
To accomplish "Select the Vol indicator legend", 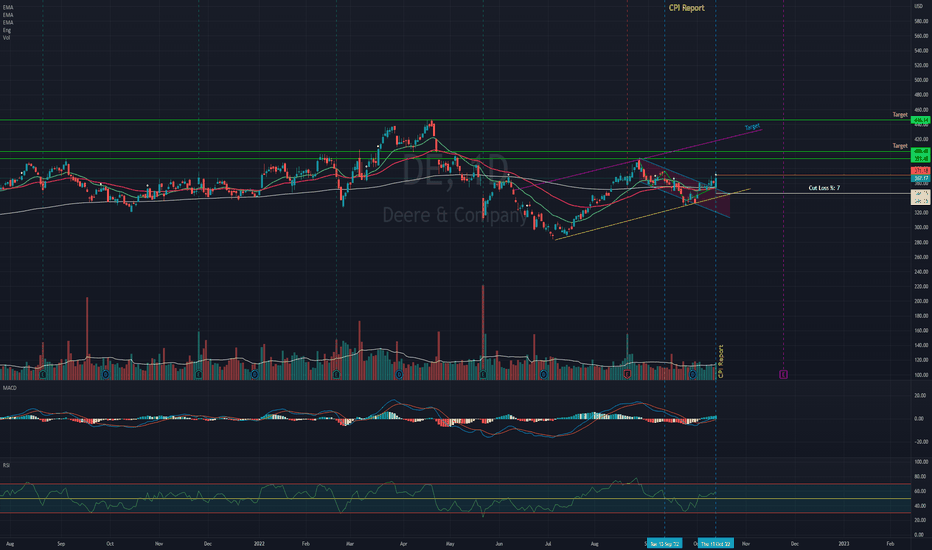I will [x=6, y=37].
